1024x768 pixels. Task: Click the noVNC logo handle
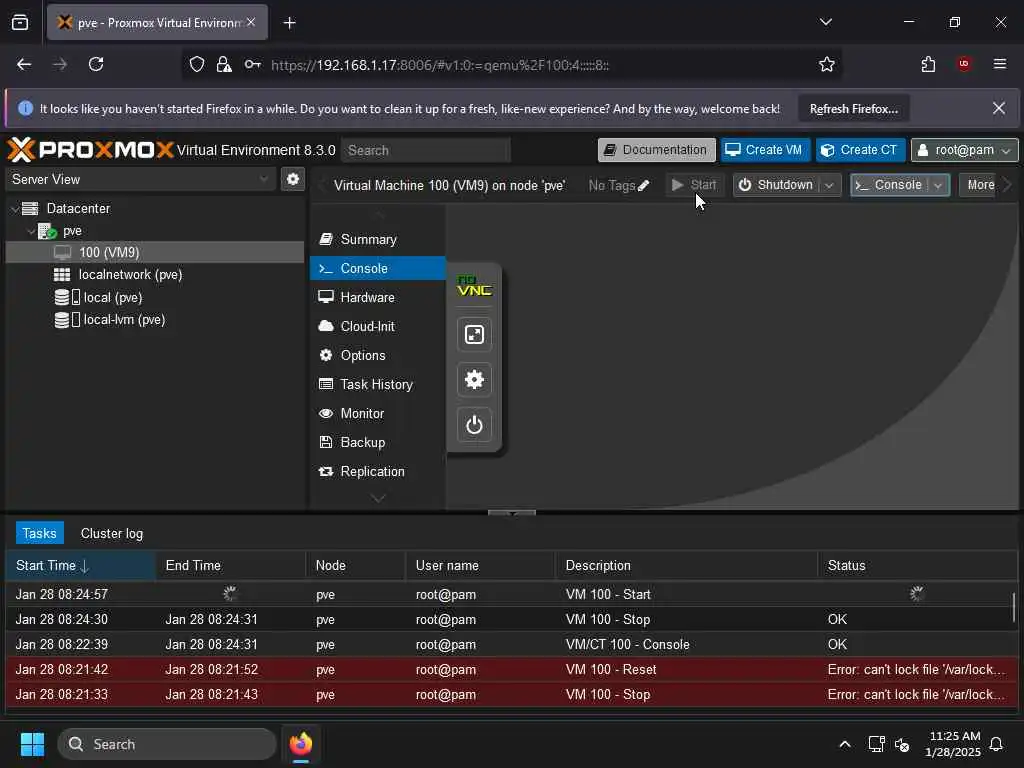click(x=474, y=286)
